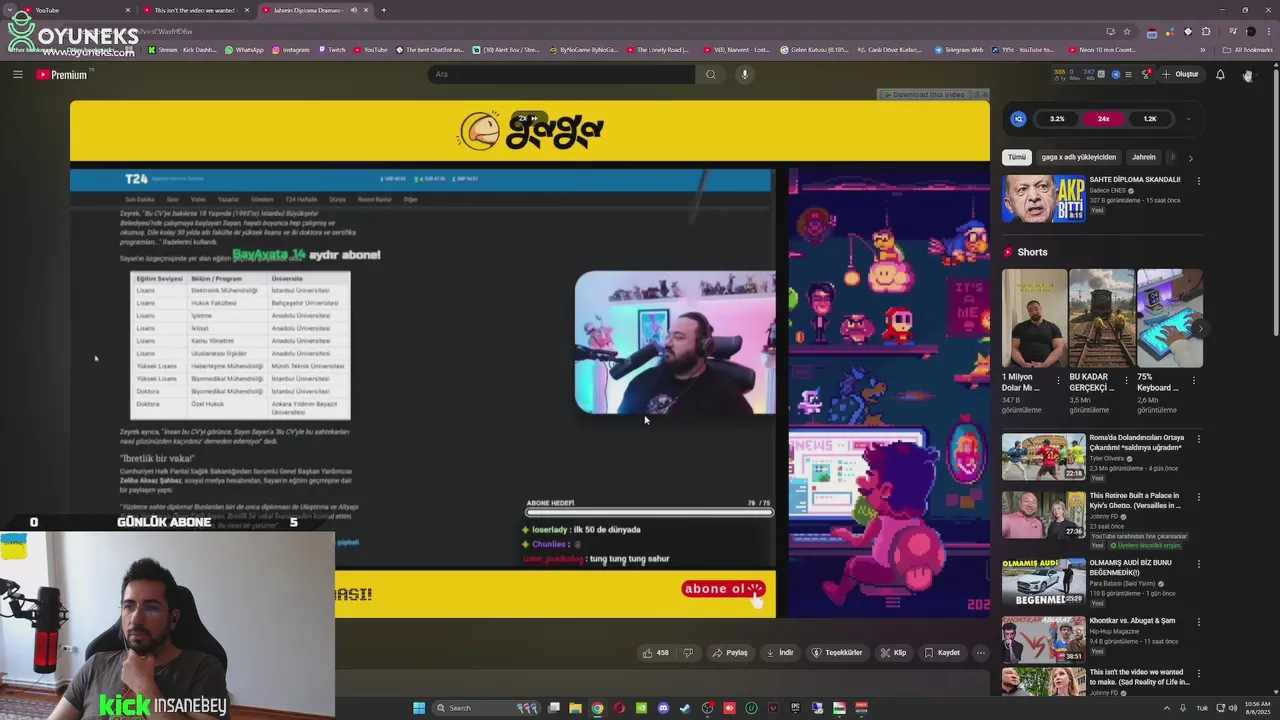
Task: Show more filter chips with right chevron
Action: (x=1190, y=157)
